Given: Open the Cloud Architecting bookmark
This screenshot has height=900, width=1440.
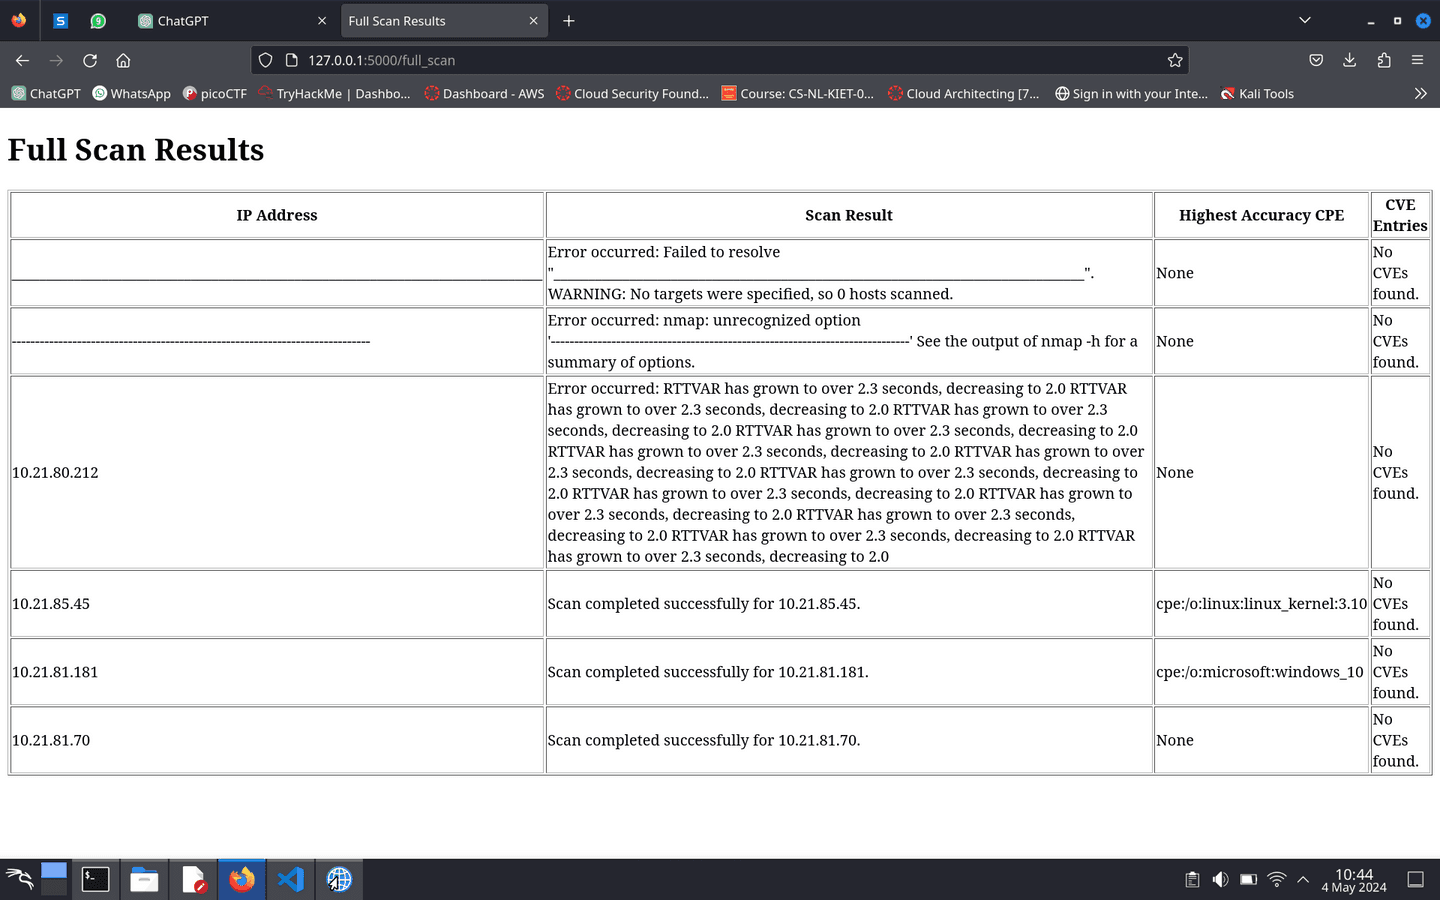Looking at the screenshot, I should 964,93.
